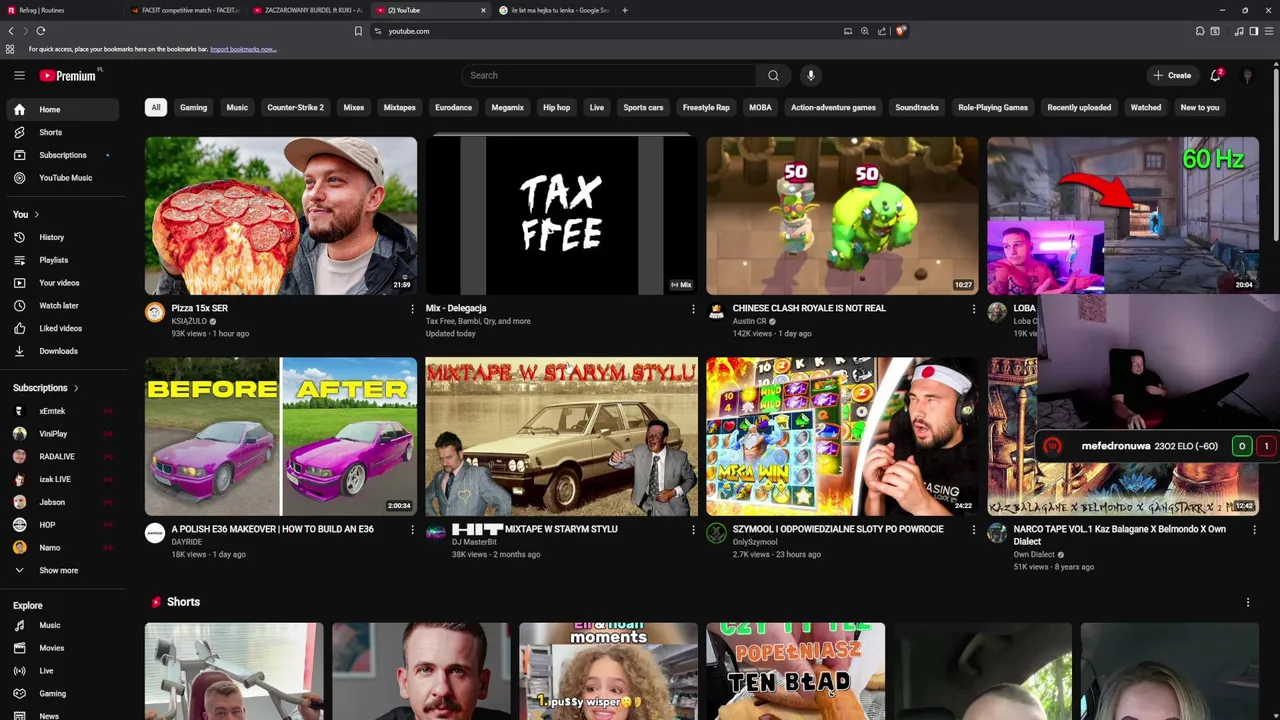Open the media control music note icon
The height and width of the screenshot is (720, 1280).
click(1239, 31)
